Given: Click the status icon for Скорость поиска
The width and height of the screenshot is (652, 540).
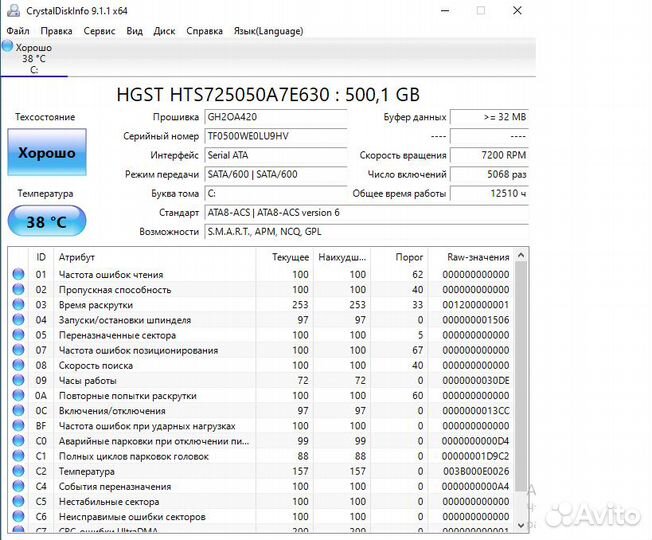Looking at the screenshot, I should point(18,365).
